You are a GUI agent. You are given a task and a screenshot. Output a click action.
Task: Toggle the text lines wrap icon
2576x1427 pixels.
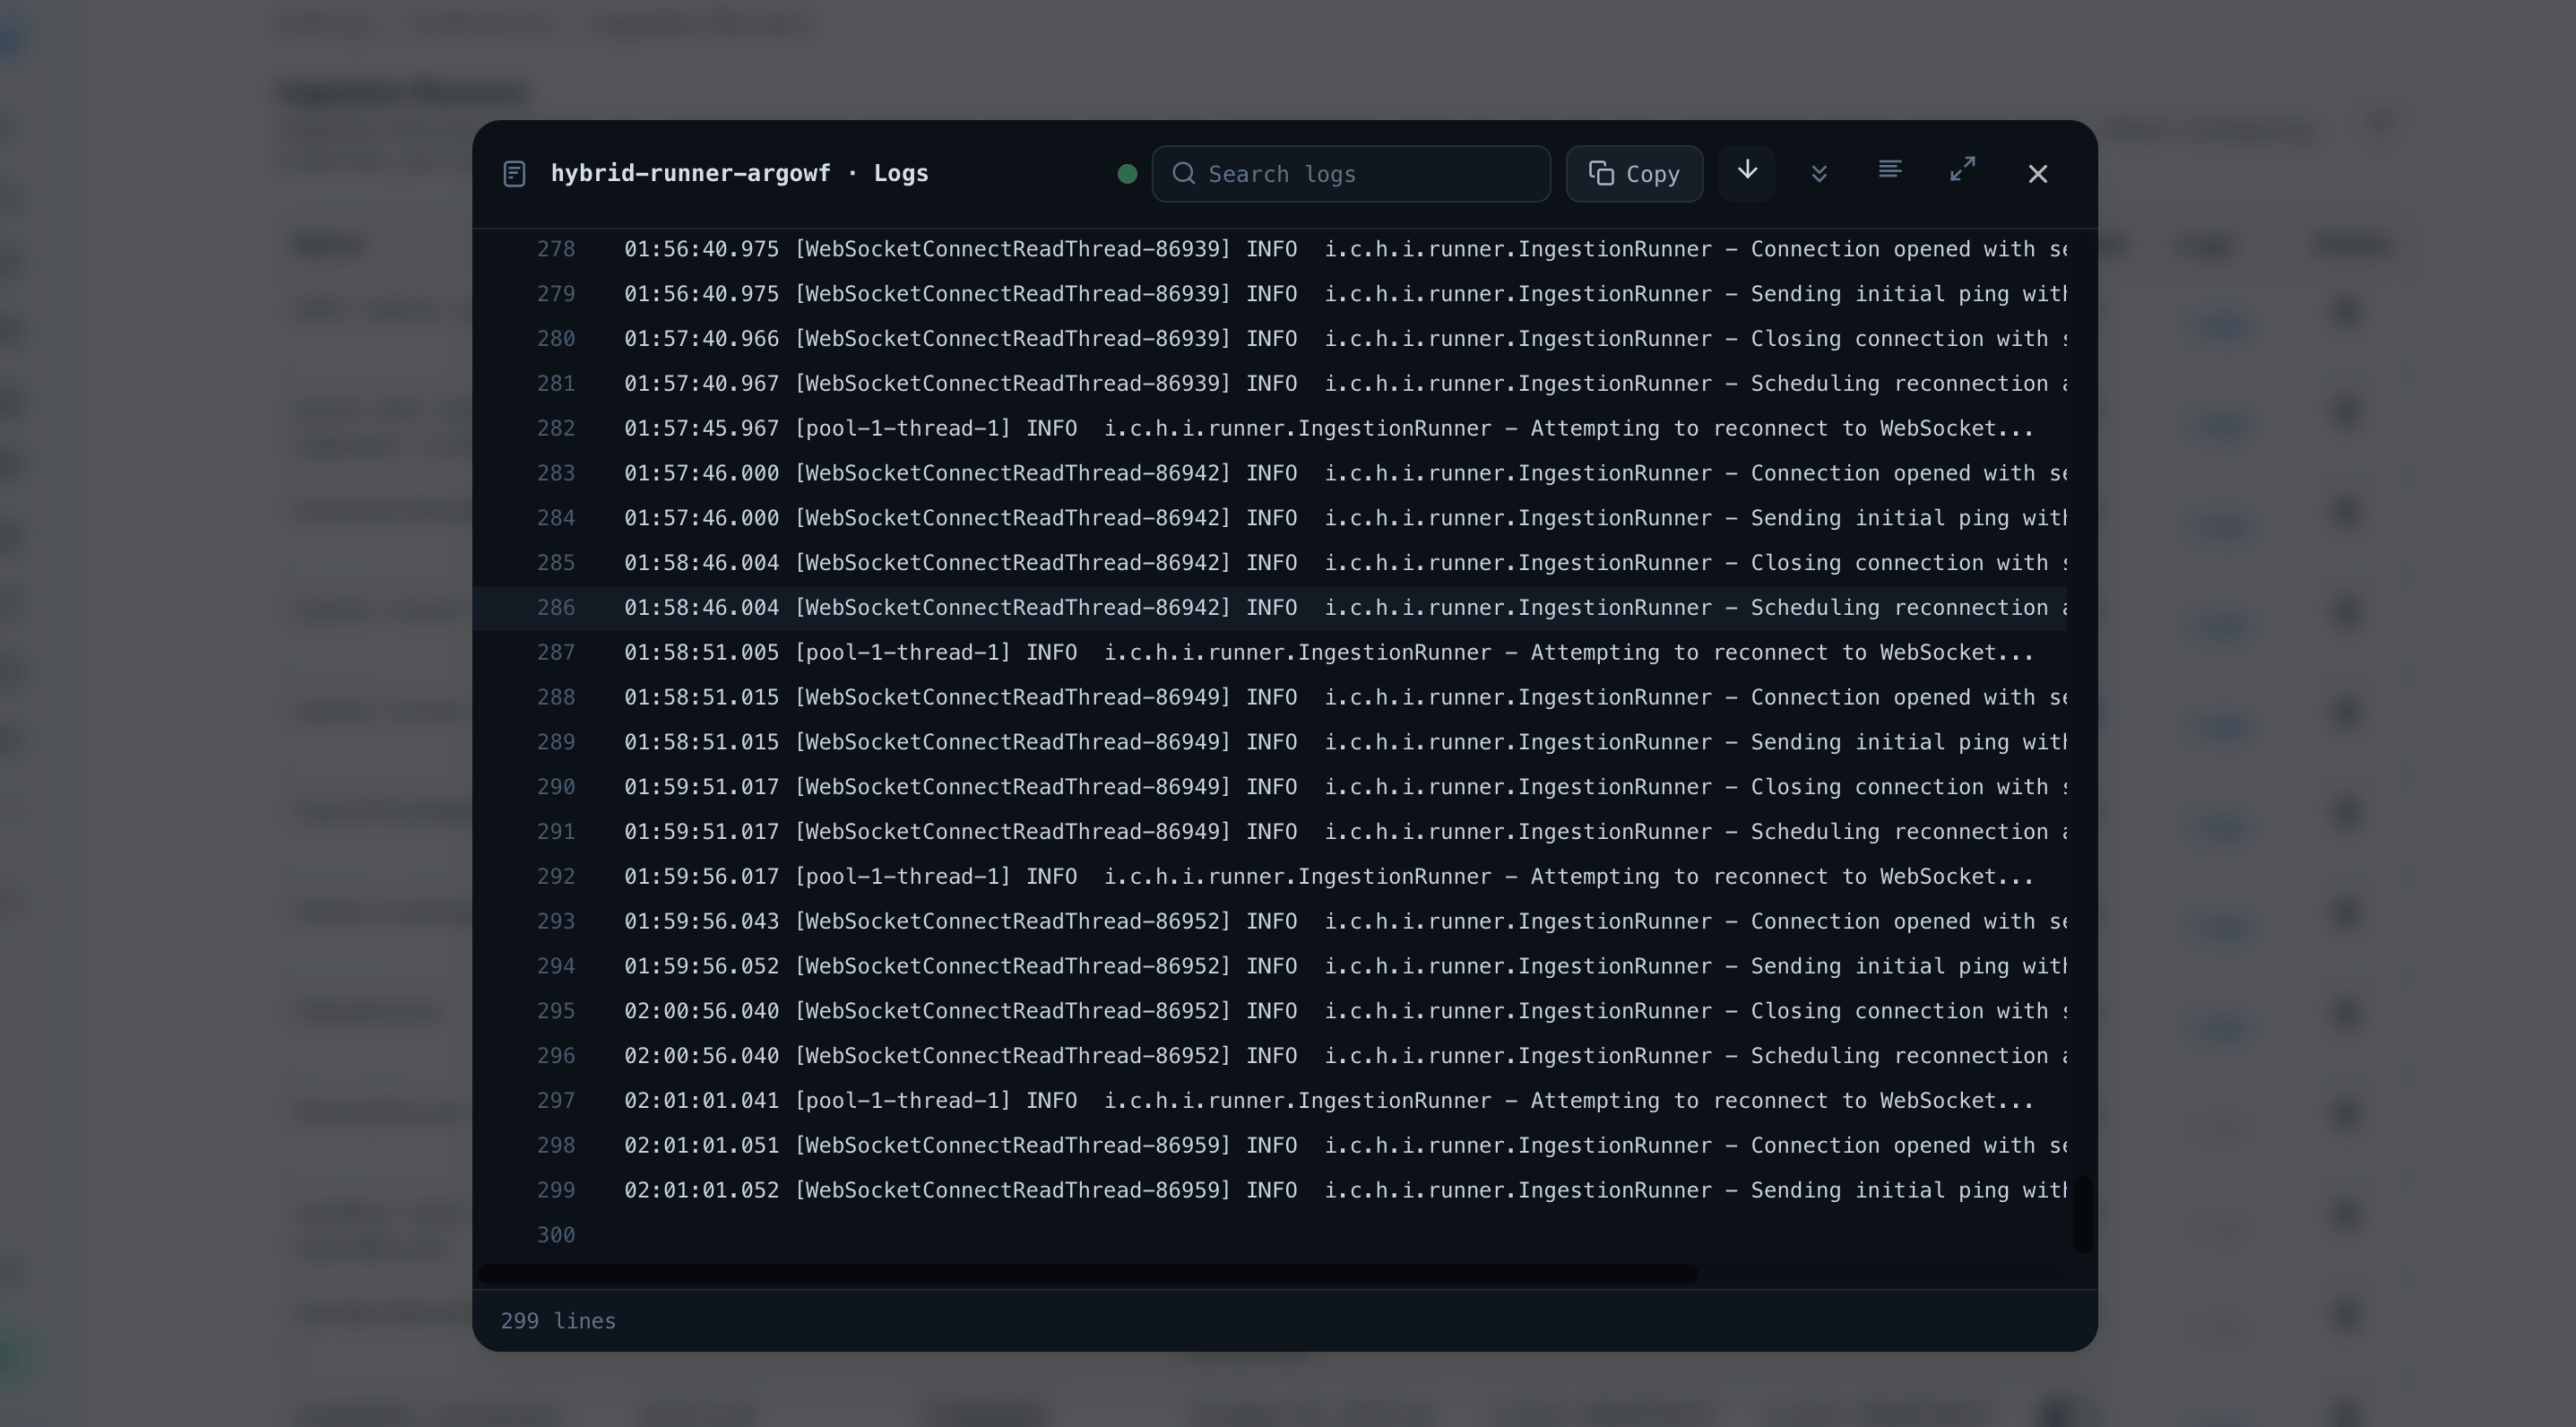(x=1890, y=171)
